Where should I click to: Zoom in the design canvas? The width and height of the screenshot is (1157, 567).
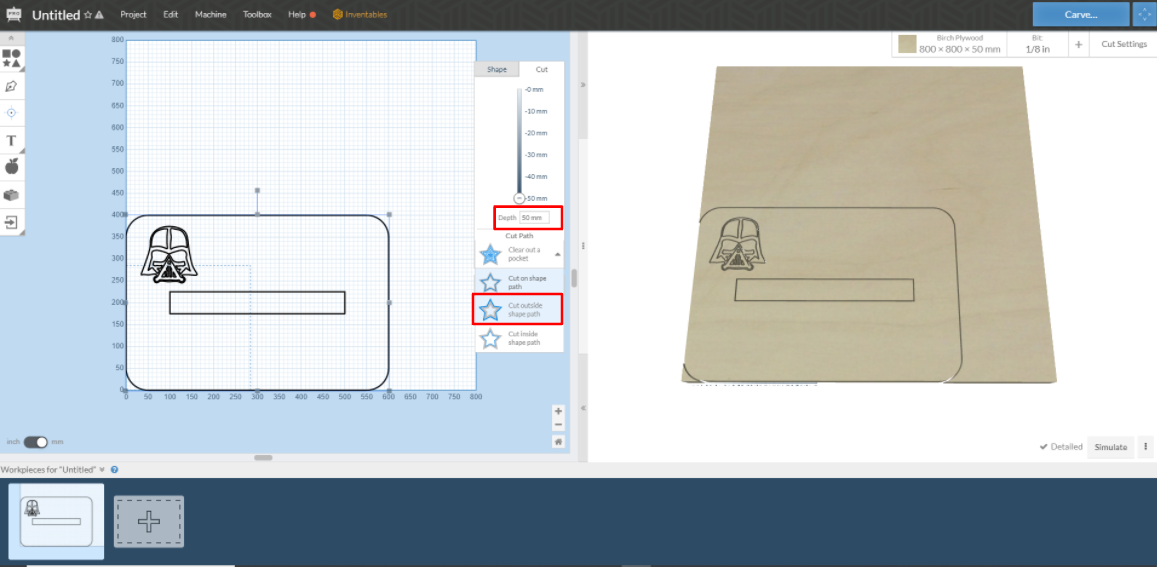tap(559, 411)
